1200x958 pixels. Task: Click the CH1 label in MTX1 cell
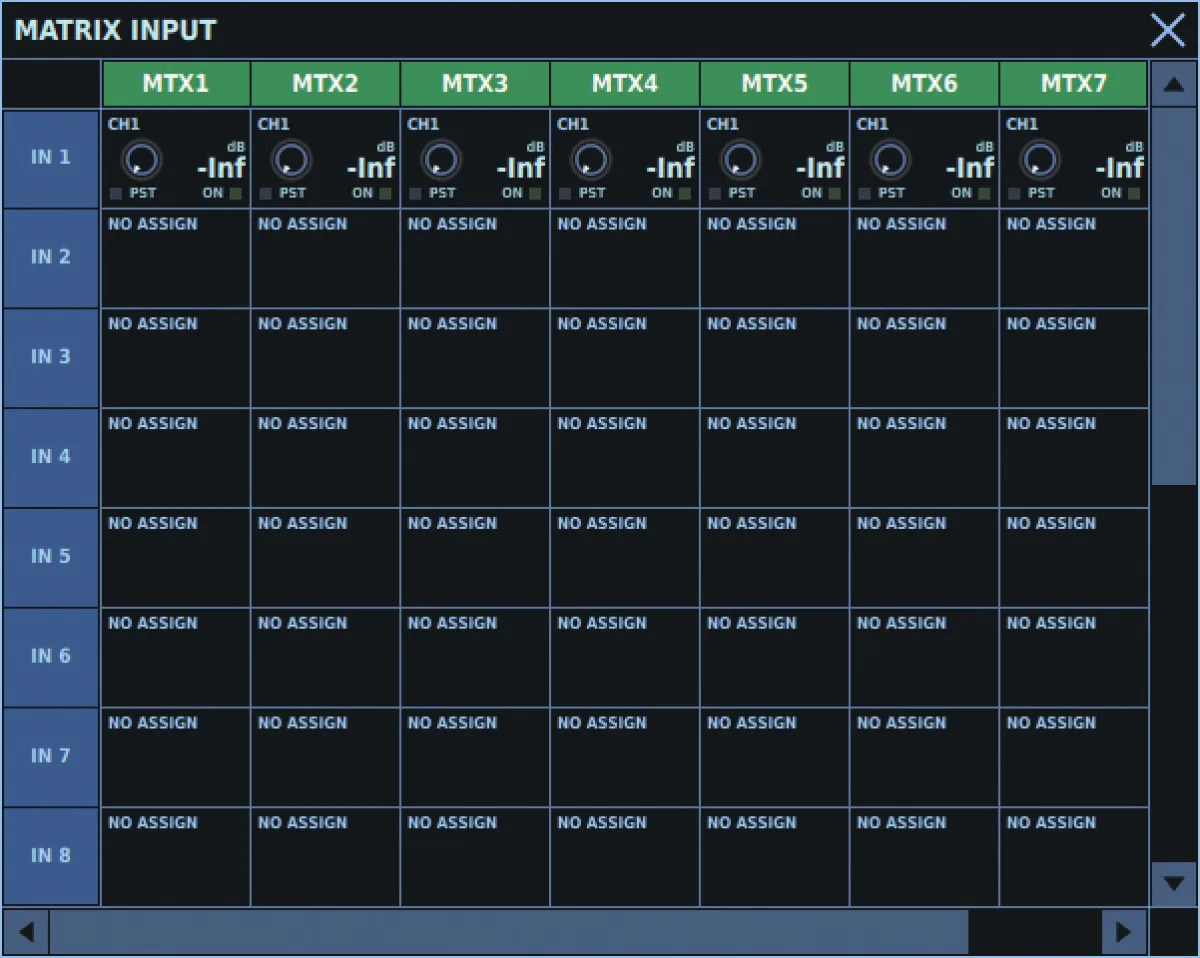tap(124, 125)
